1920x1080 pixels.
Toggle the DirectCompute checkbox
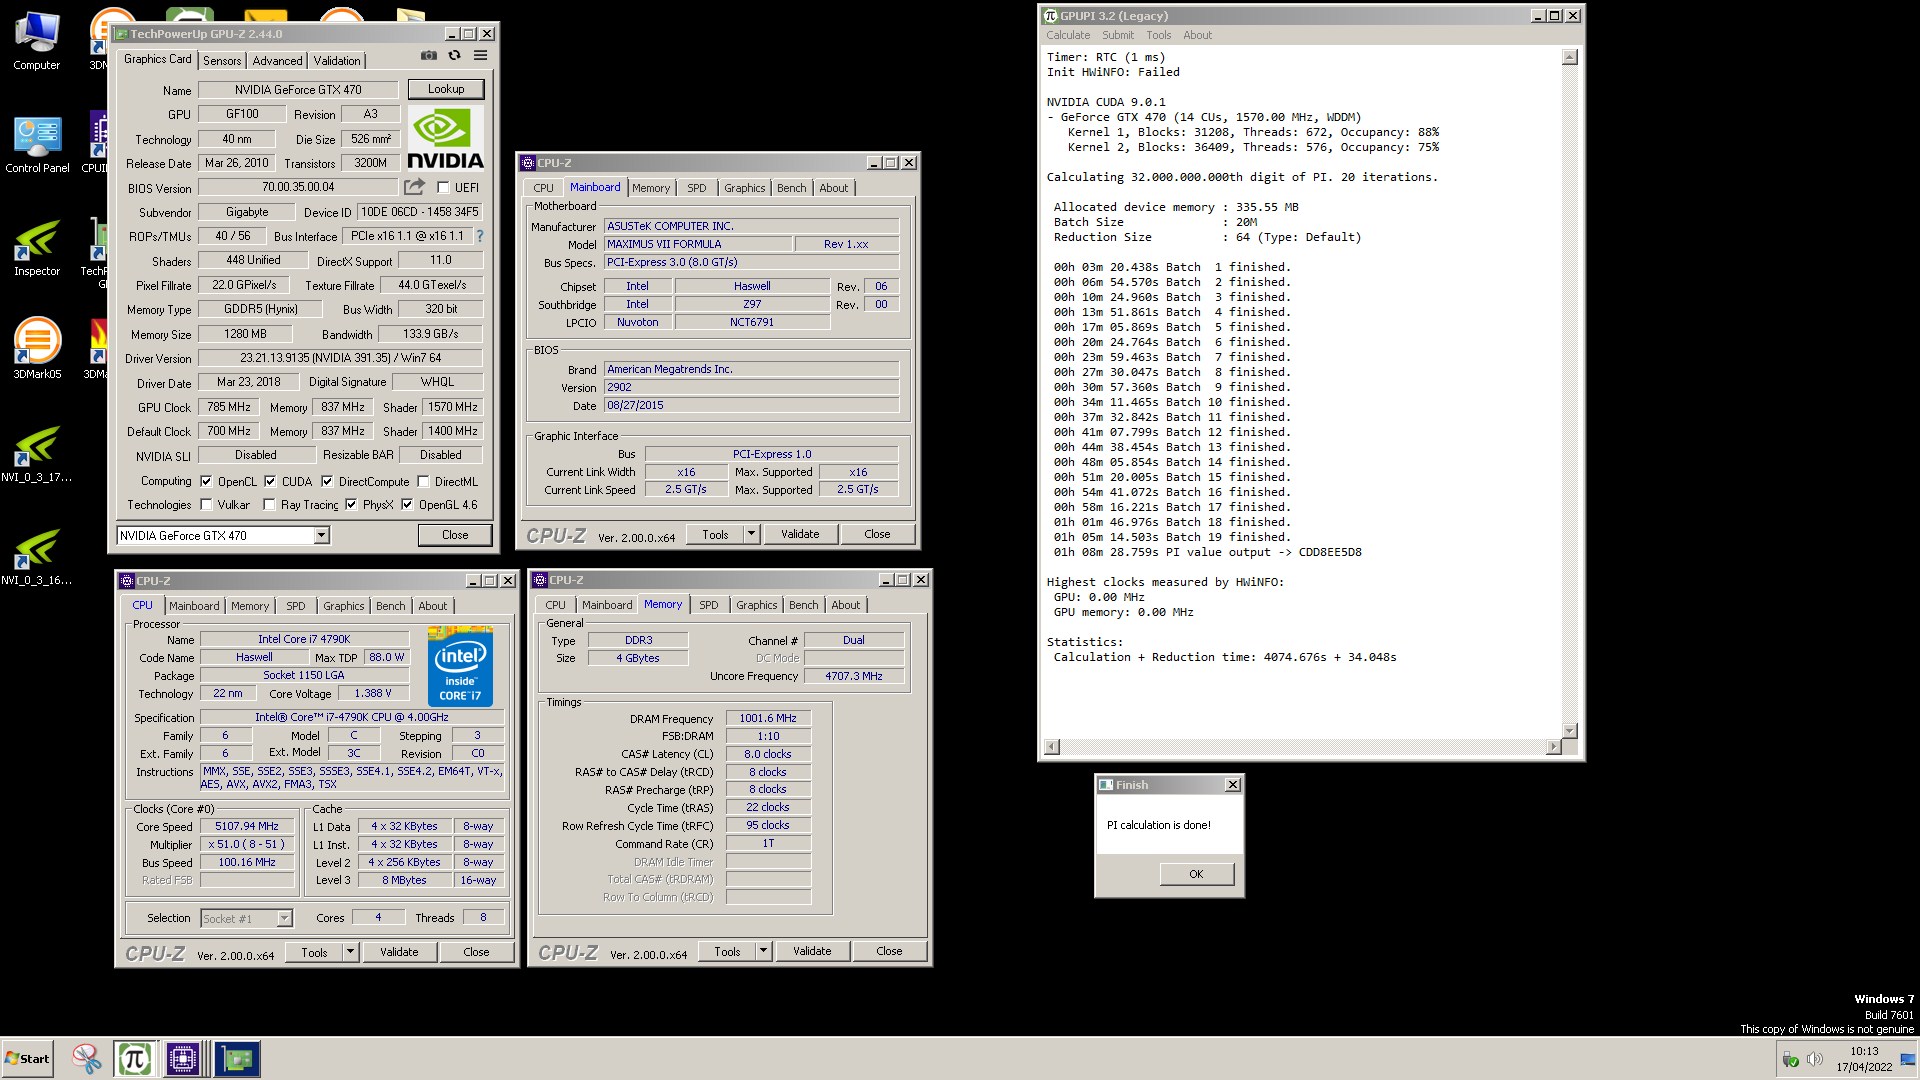[327, 481]
